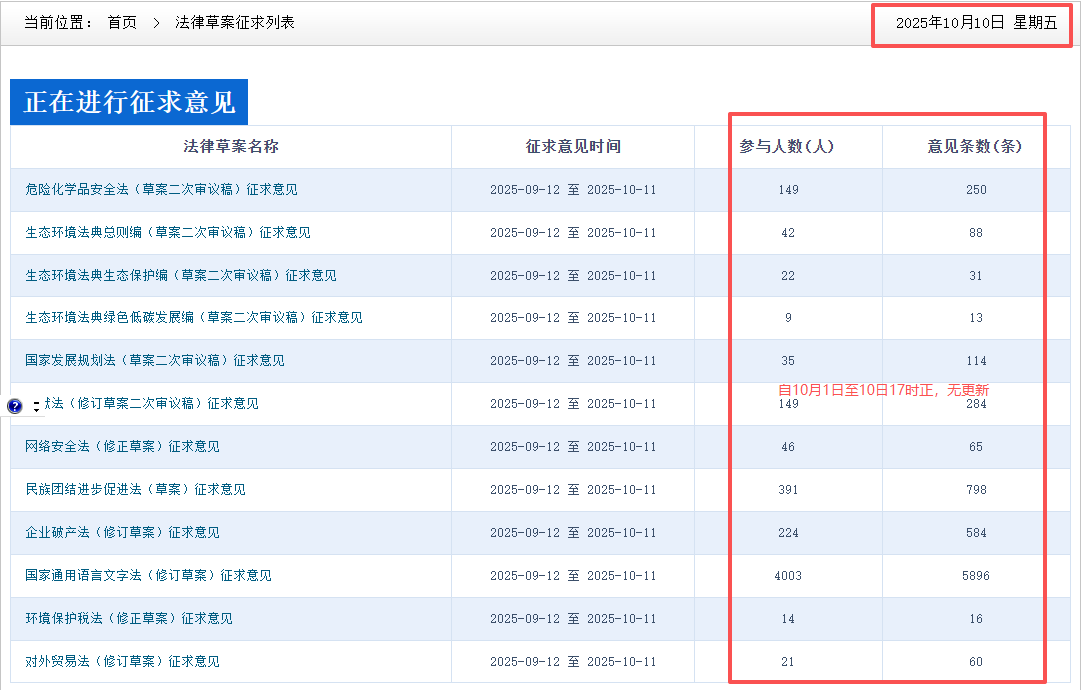Open 法律草案征求列表 breadcrumb link
The height and width of the screenshot is (690, 1083).
[235, 23]
